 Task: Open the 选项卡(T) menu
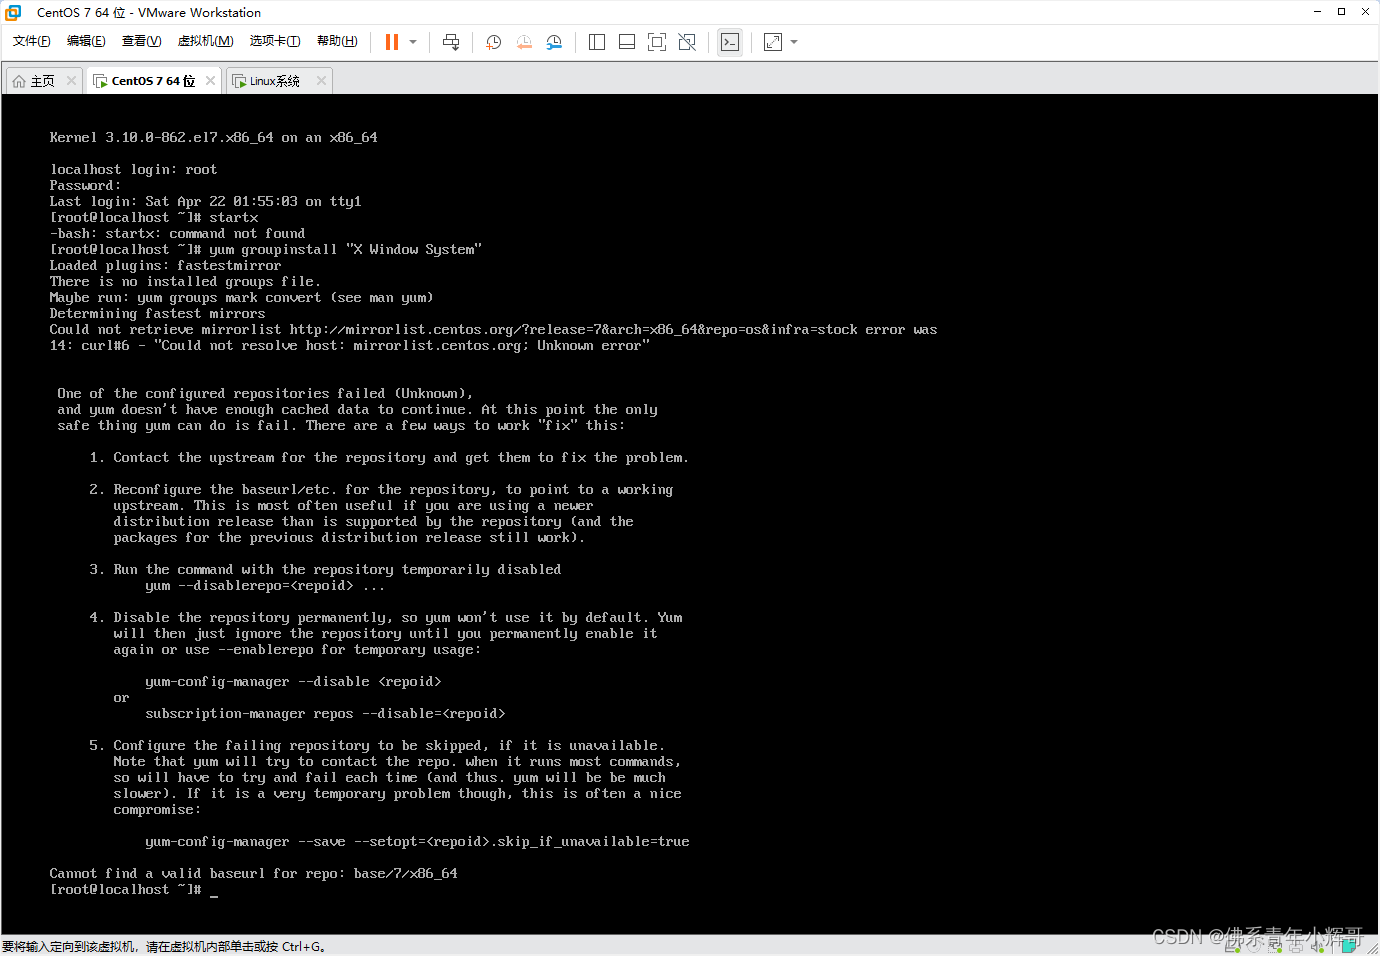click(x=275, y=41)
